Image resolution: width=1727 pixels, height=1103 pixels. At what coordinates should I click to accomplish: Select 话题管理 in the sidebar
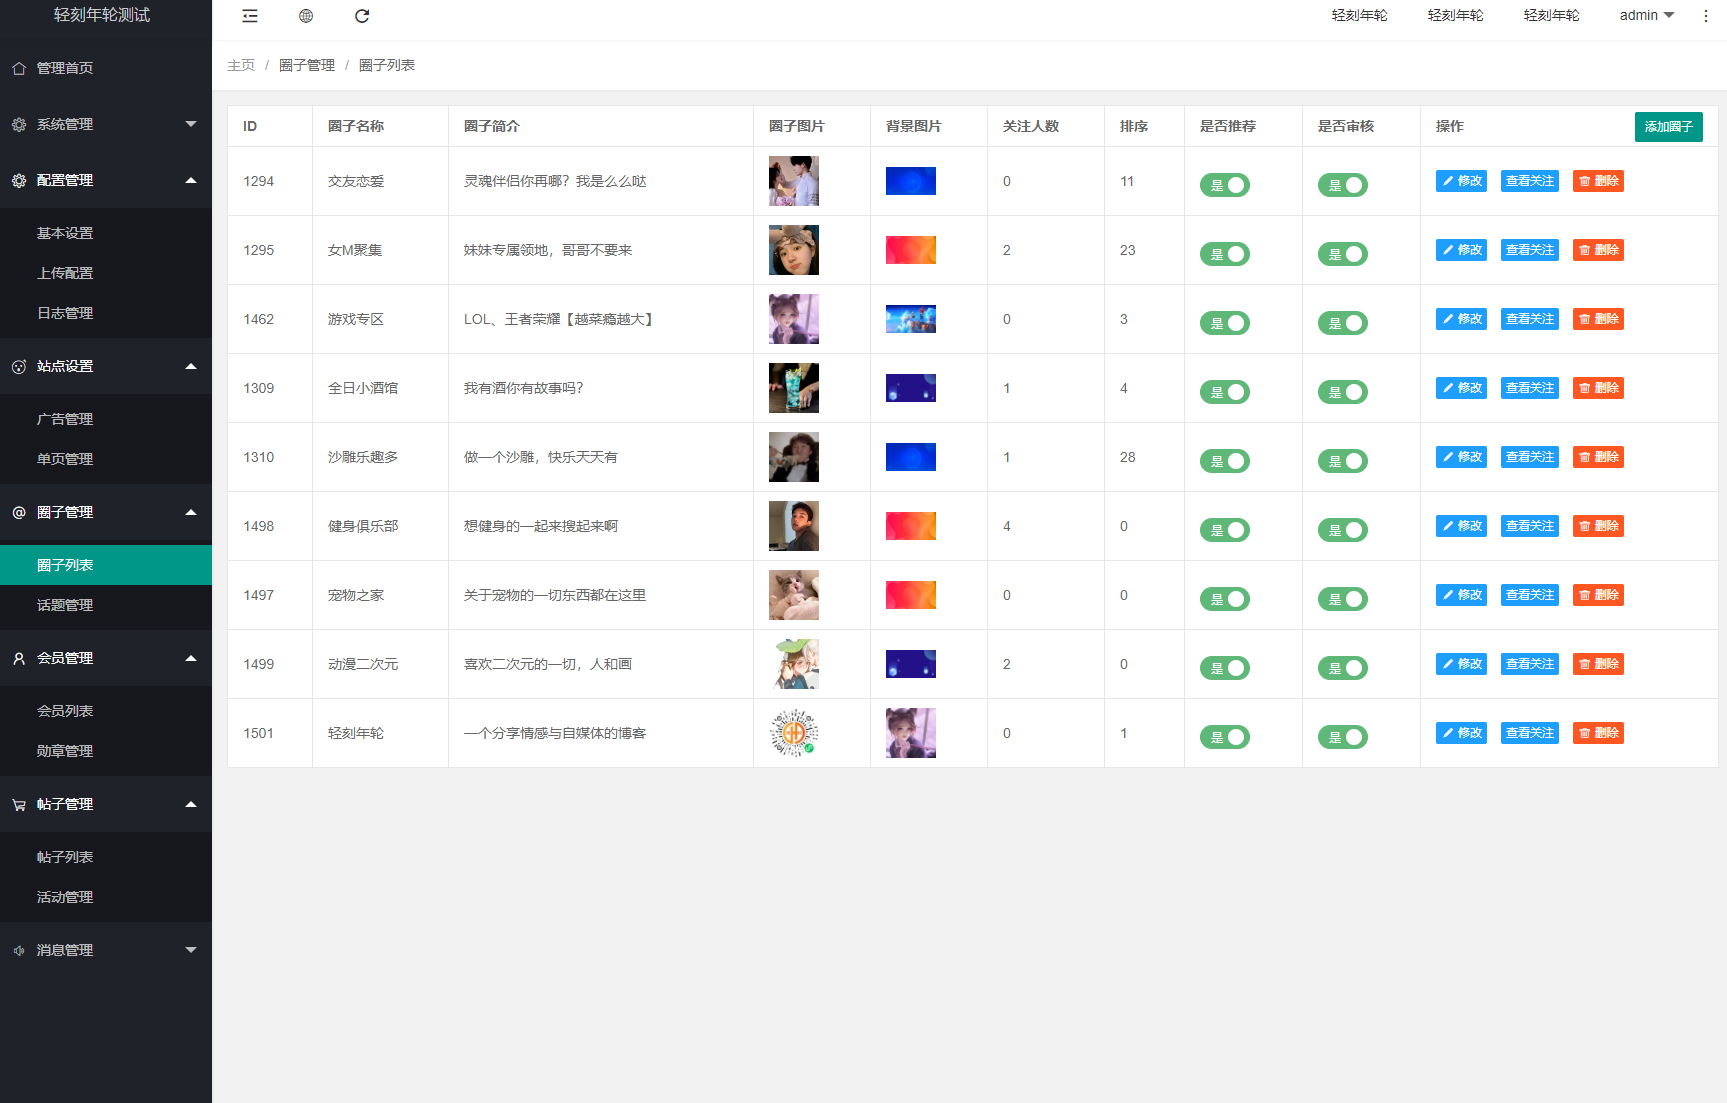click(64, 604)
